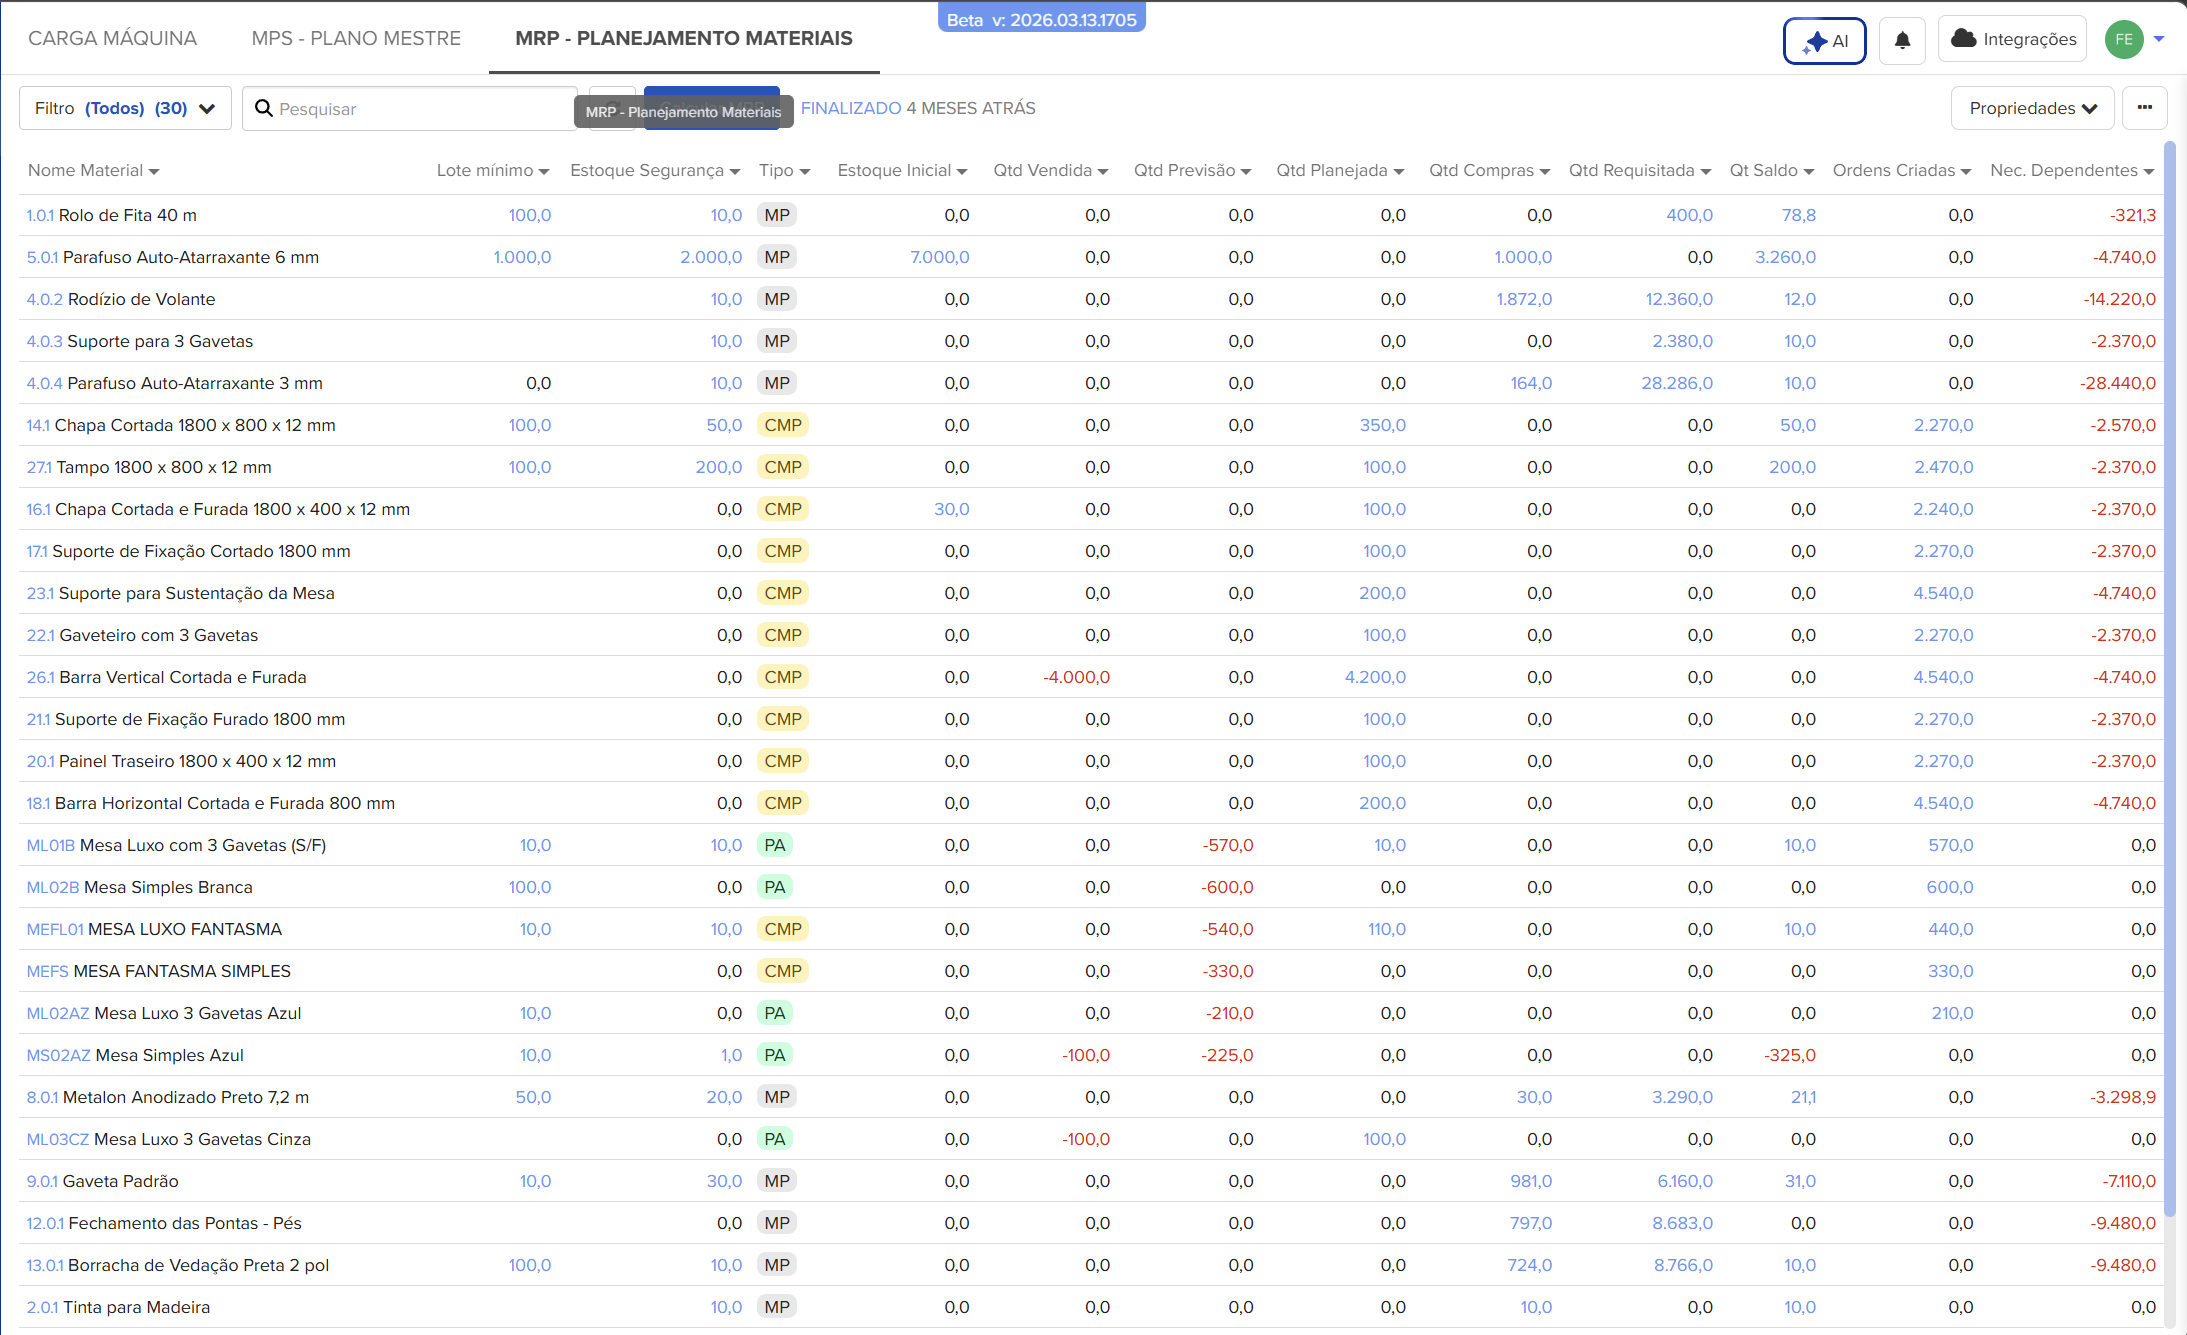This screenshot has height=1335, width=2187.
Task: Open the Tipo column header dropdown
Action: pos(804,171)
